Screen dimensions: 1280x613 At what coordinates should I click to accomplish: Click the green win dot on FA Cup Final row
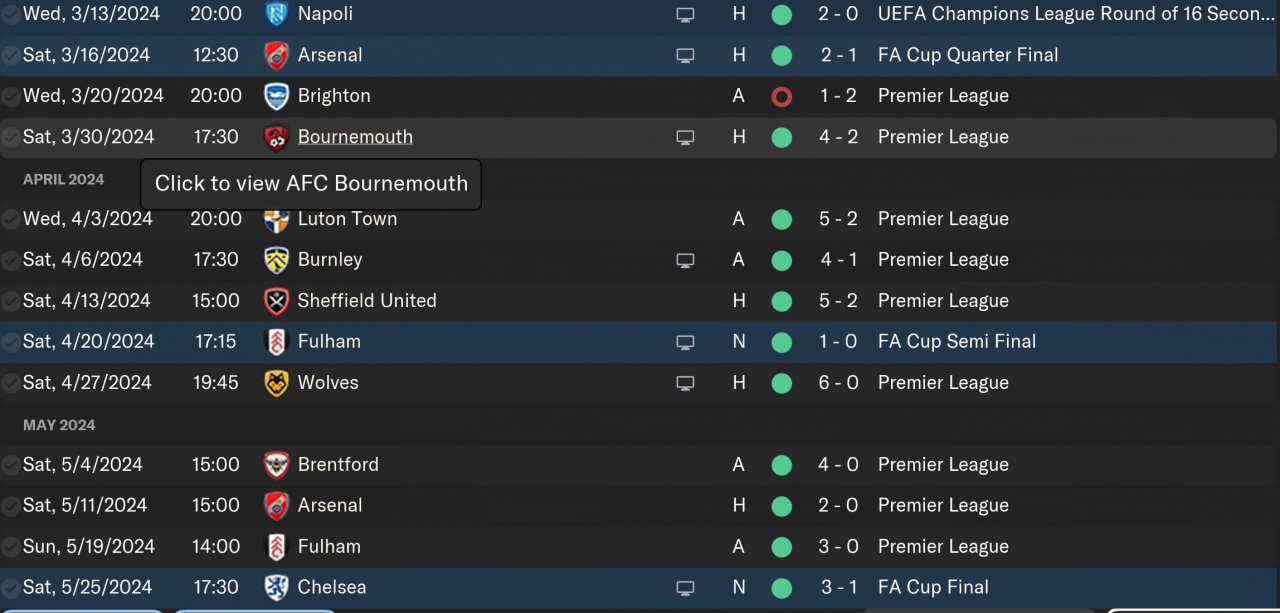click(x=782, y=588)
